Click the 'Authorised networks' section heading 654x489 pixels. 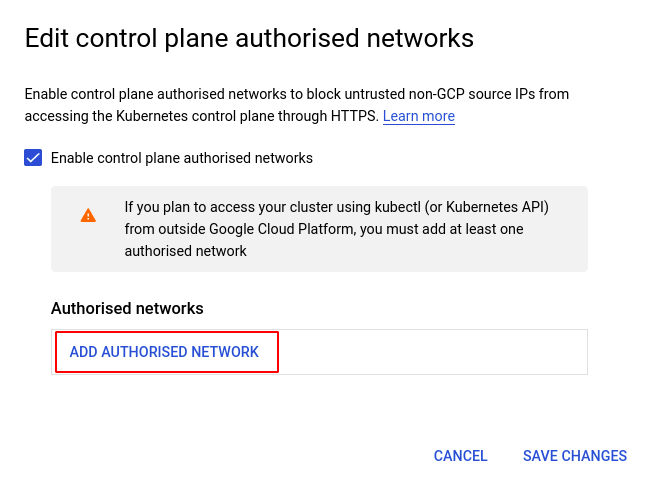[127, 308]
